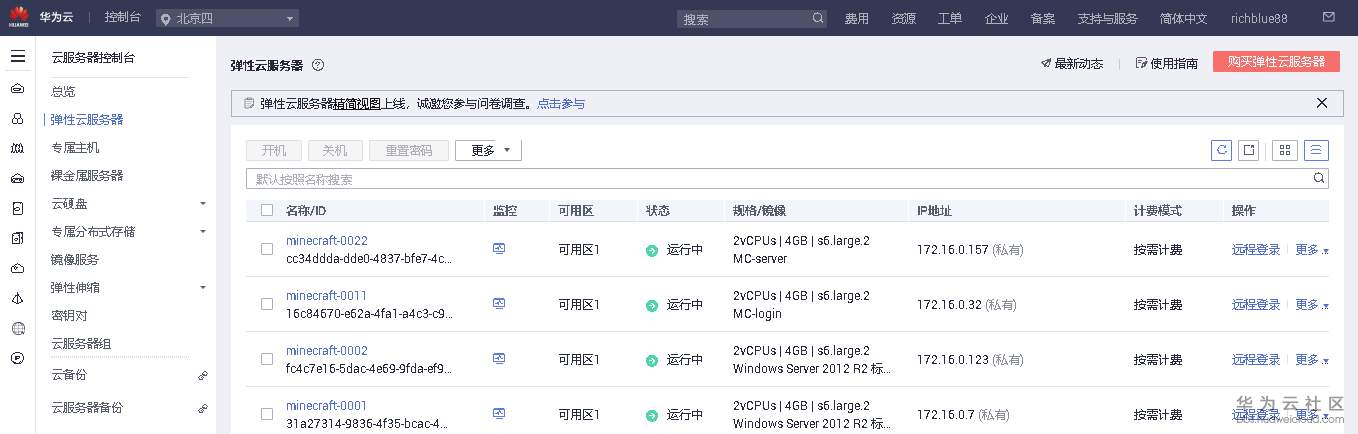Click the search magnifier in top bar
1358x434 pixels.
point(818,18)
